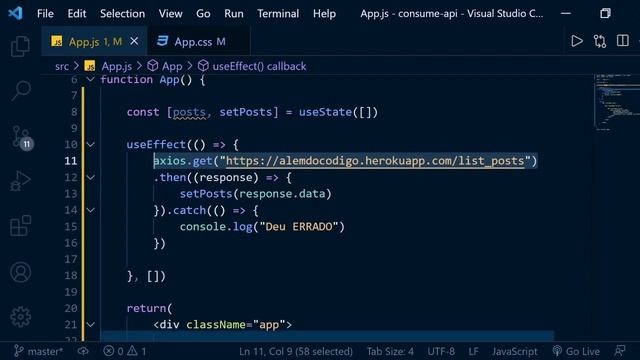This screenshot has width=640, height=360.
Task: Click the VS Code logo icon
Action: coord(15,13)
